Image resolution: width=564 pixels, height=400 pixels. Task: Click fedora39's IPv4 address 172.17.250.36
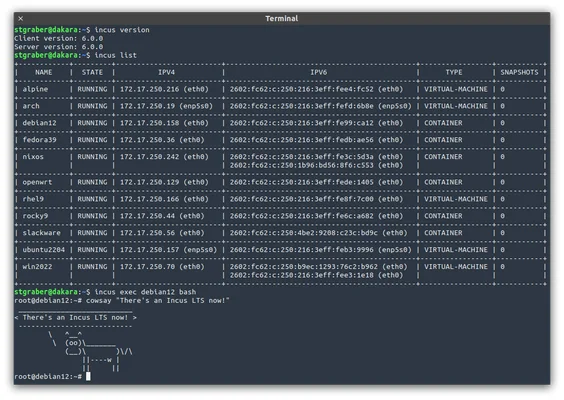coord(147,140)
